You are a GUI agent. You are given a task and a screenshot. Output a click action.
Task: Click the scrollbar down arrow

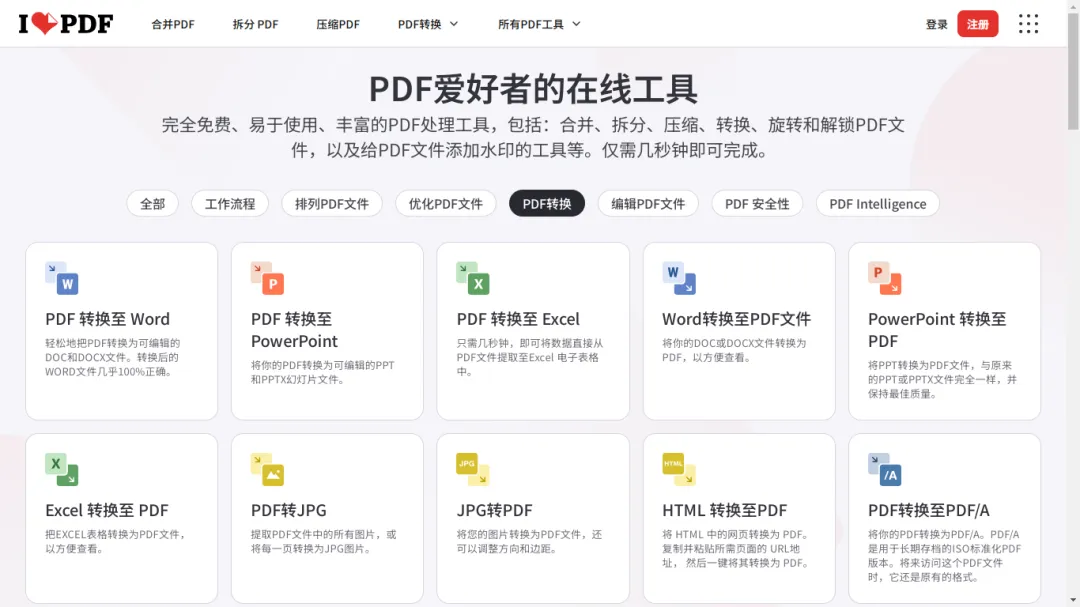[1073, 601]
